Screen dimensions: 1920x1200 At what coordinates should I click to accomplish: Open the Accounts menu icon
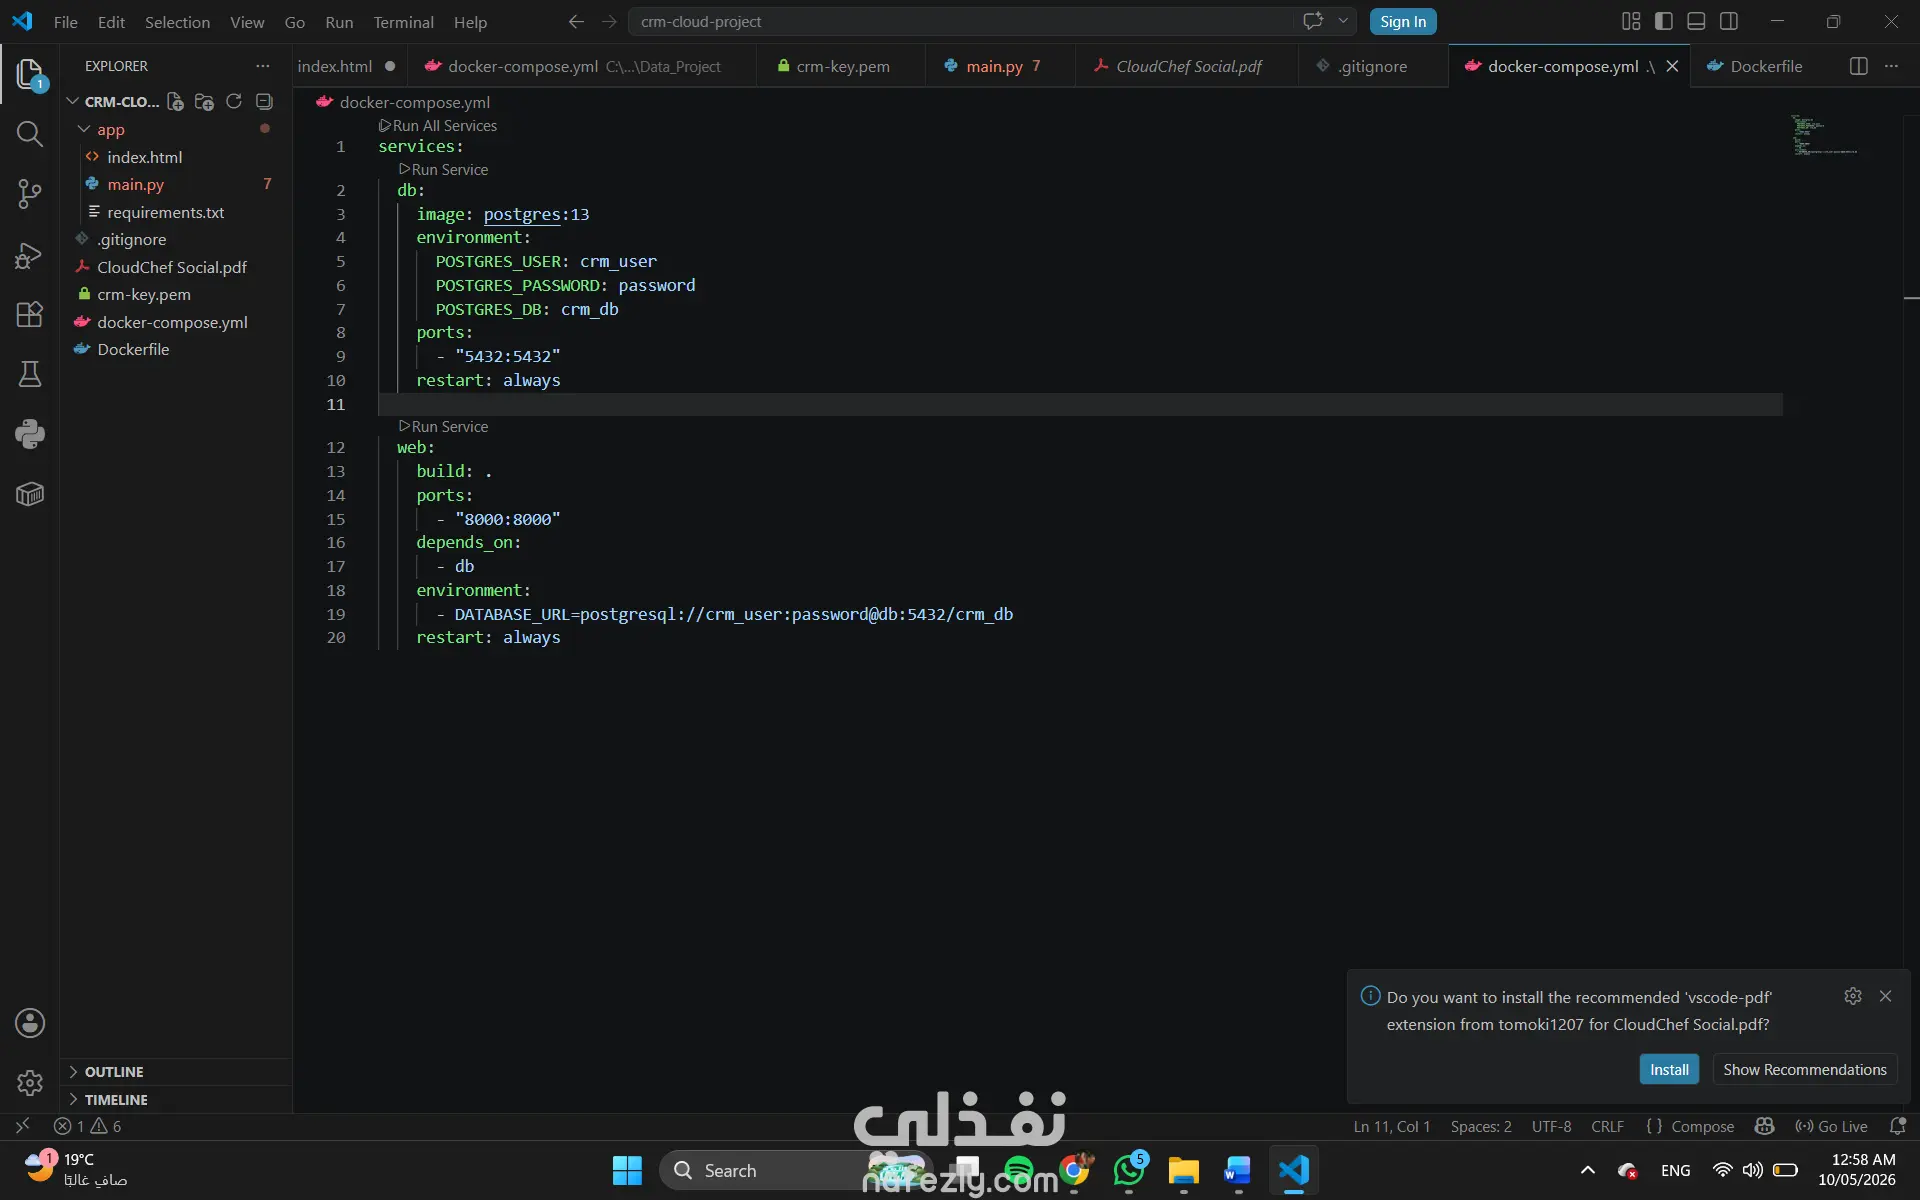tap(30, 1023)
